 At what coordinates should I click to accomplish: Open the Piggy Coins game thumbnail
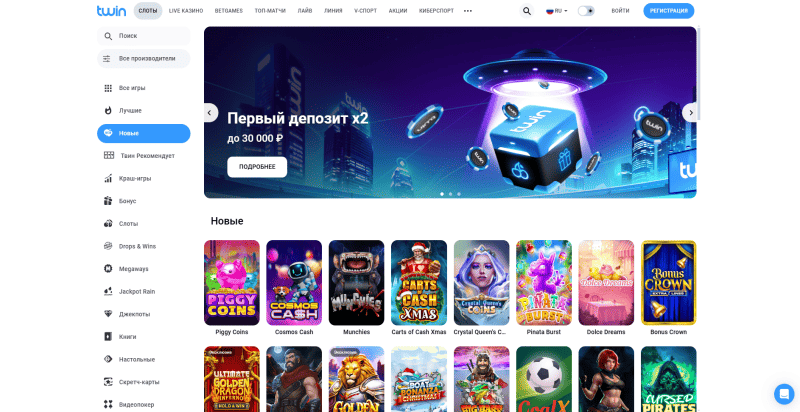click(232, 282)
